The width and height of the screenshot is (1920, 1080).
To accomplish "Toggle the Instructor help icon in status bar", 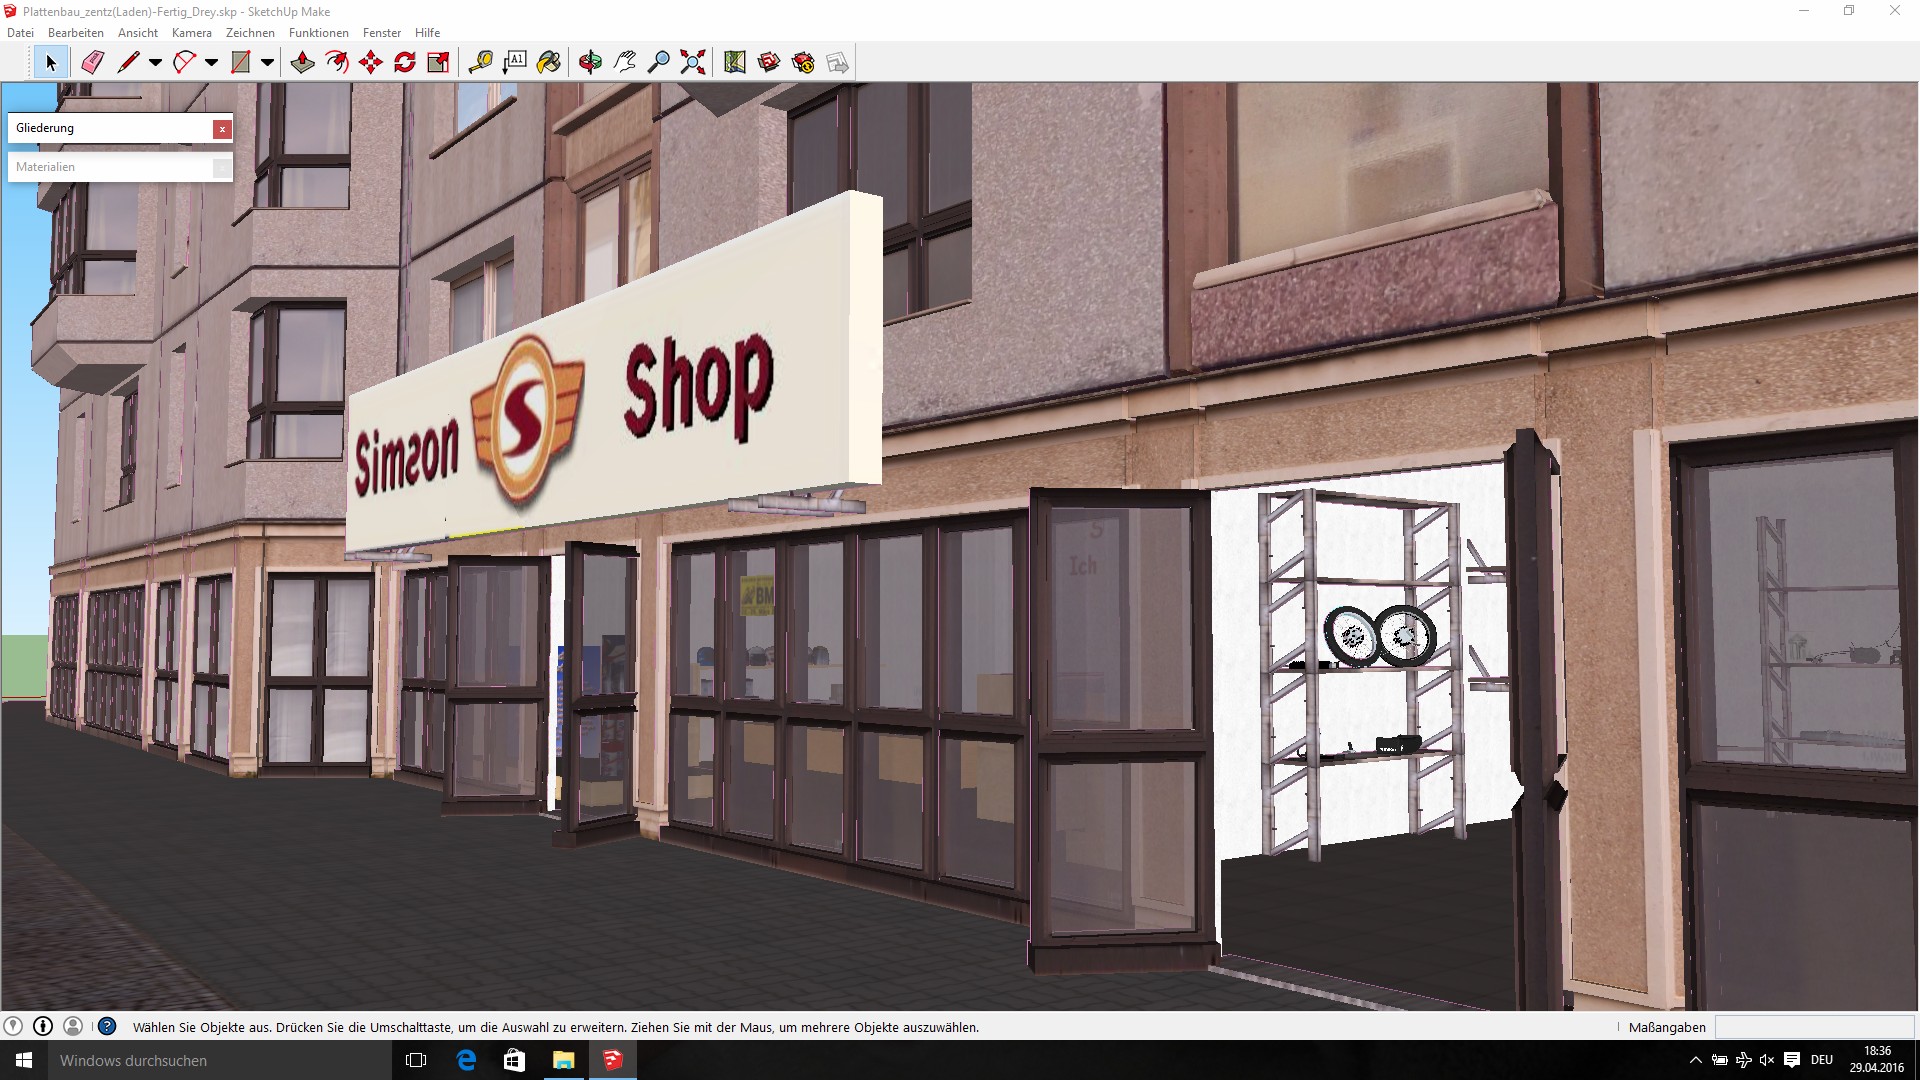I will pos(107,1026).
